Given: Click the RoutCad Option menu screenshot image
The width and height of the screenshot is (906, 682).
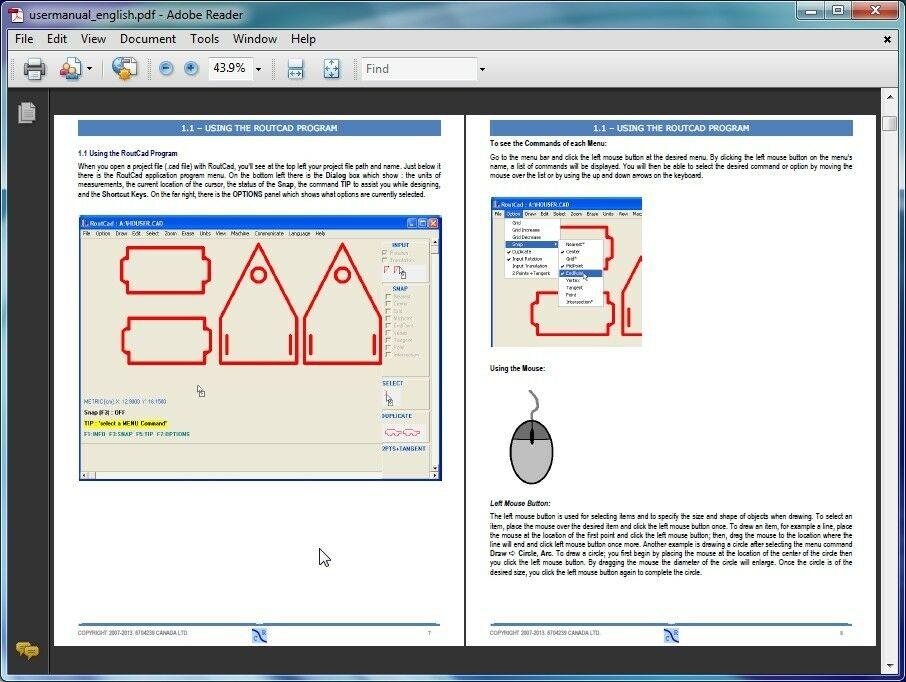Looking at the screenshot, I should pyautogui.click(x=566, y=272).
